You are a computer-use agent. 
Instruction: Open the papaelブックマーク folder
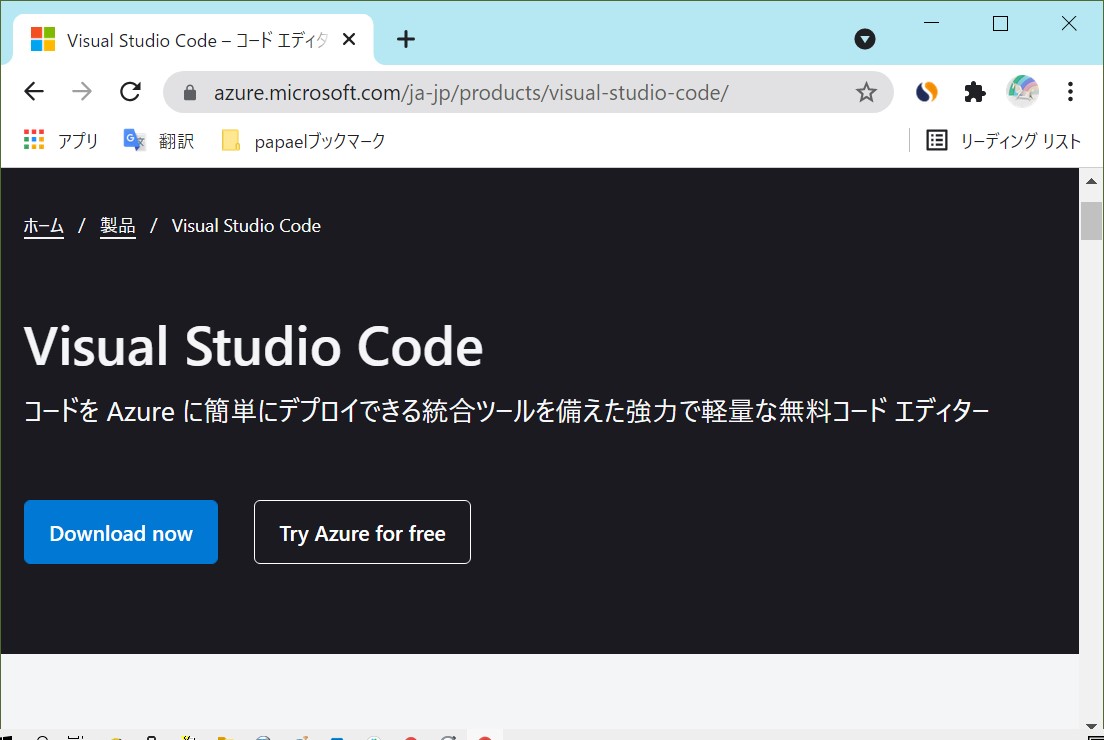[303, 141]
